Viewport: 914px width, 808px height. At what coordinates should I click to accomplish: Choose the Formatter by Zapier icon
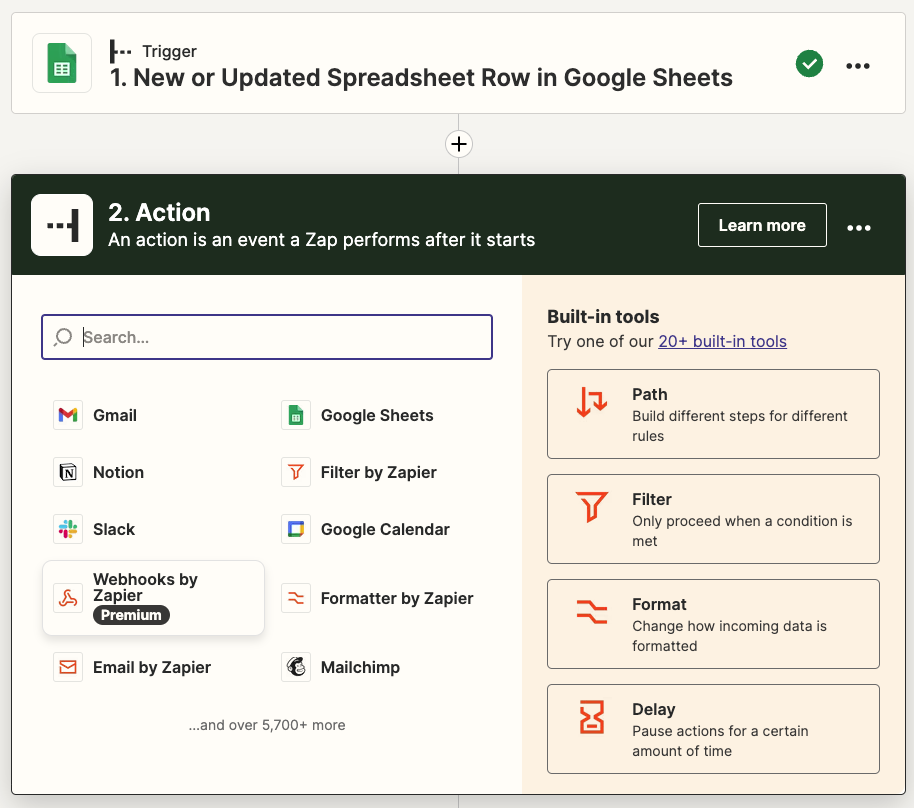(x=296, y=598)
